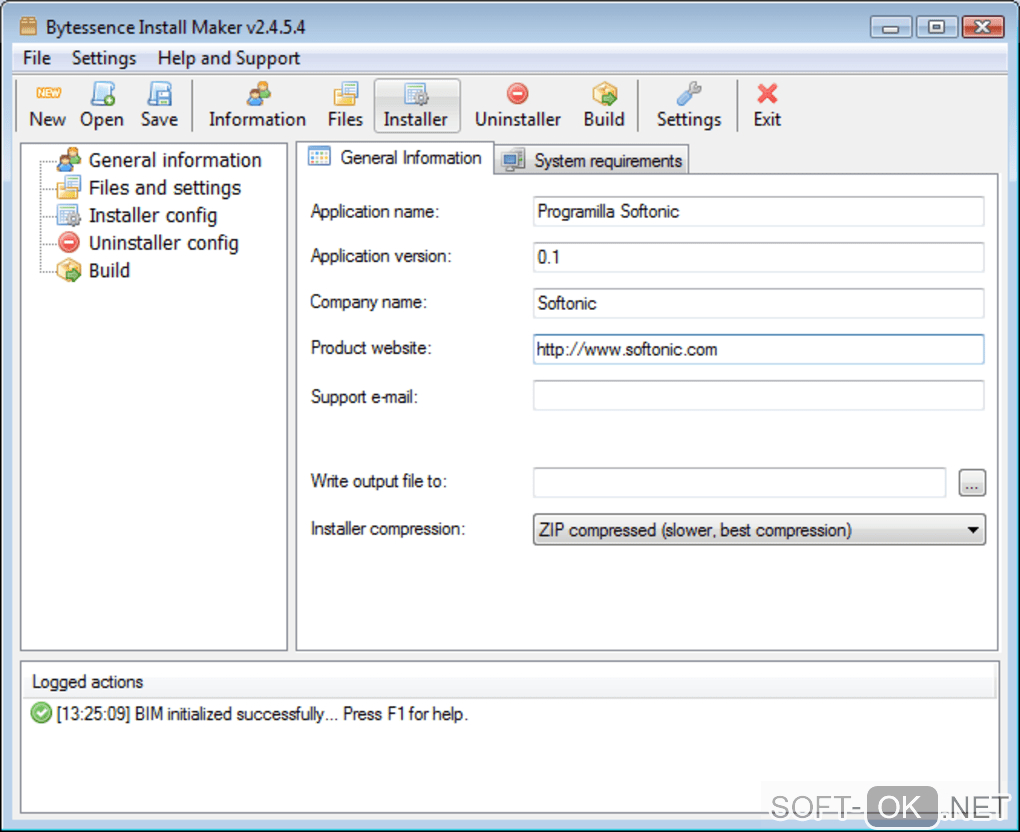Image resolution: width=1020 pixels, height=832 pixels.
Task: Select Installer config in tree
Action: [x=153, y=215]
